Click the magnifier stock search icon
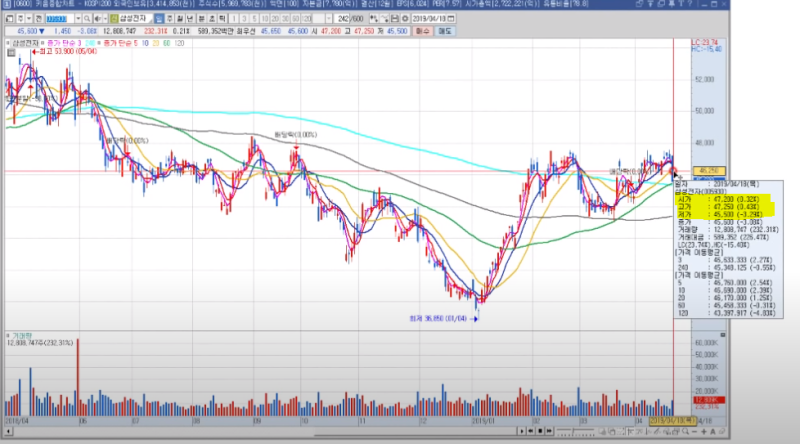Screen dimensions: 800x444 (x=87, y=18)
